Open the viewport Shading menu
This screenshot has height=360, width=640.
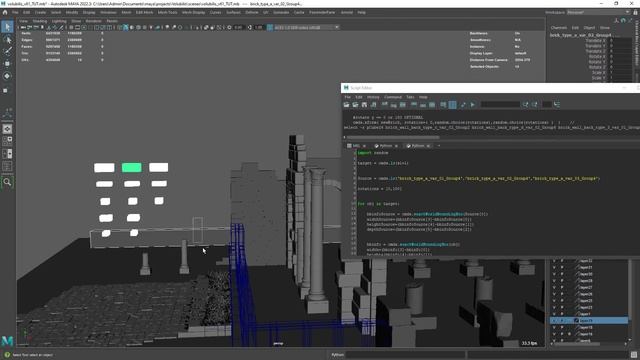point(40,21)
